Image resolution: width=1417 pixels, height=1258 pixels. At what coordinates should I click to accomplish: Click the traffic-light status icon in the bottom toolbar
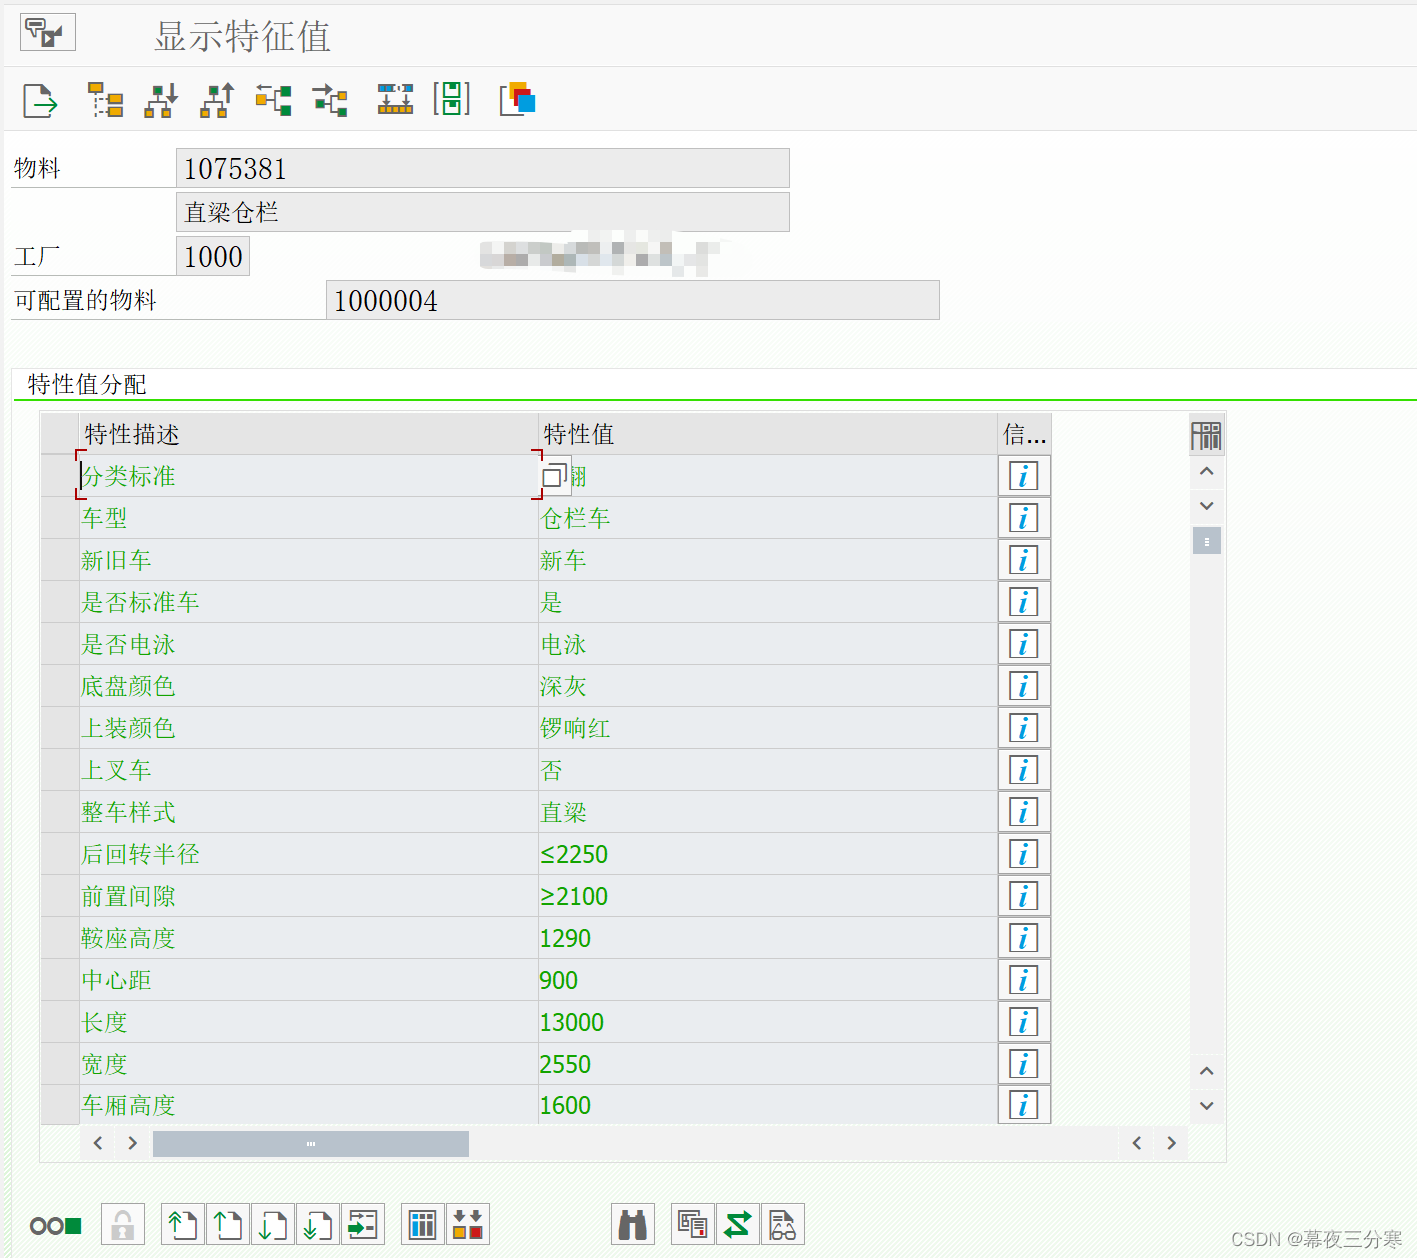(x=55, y=1225)
